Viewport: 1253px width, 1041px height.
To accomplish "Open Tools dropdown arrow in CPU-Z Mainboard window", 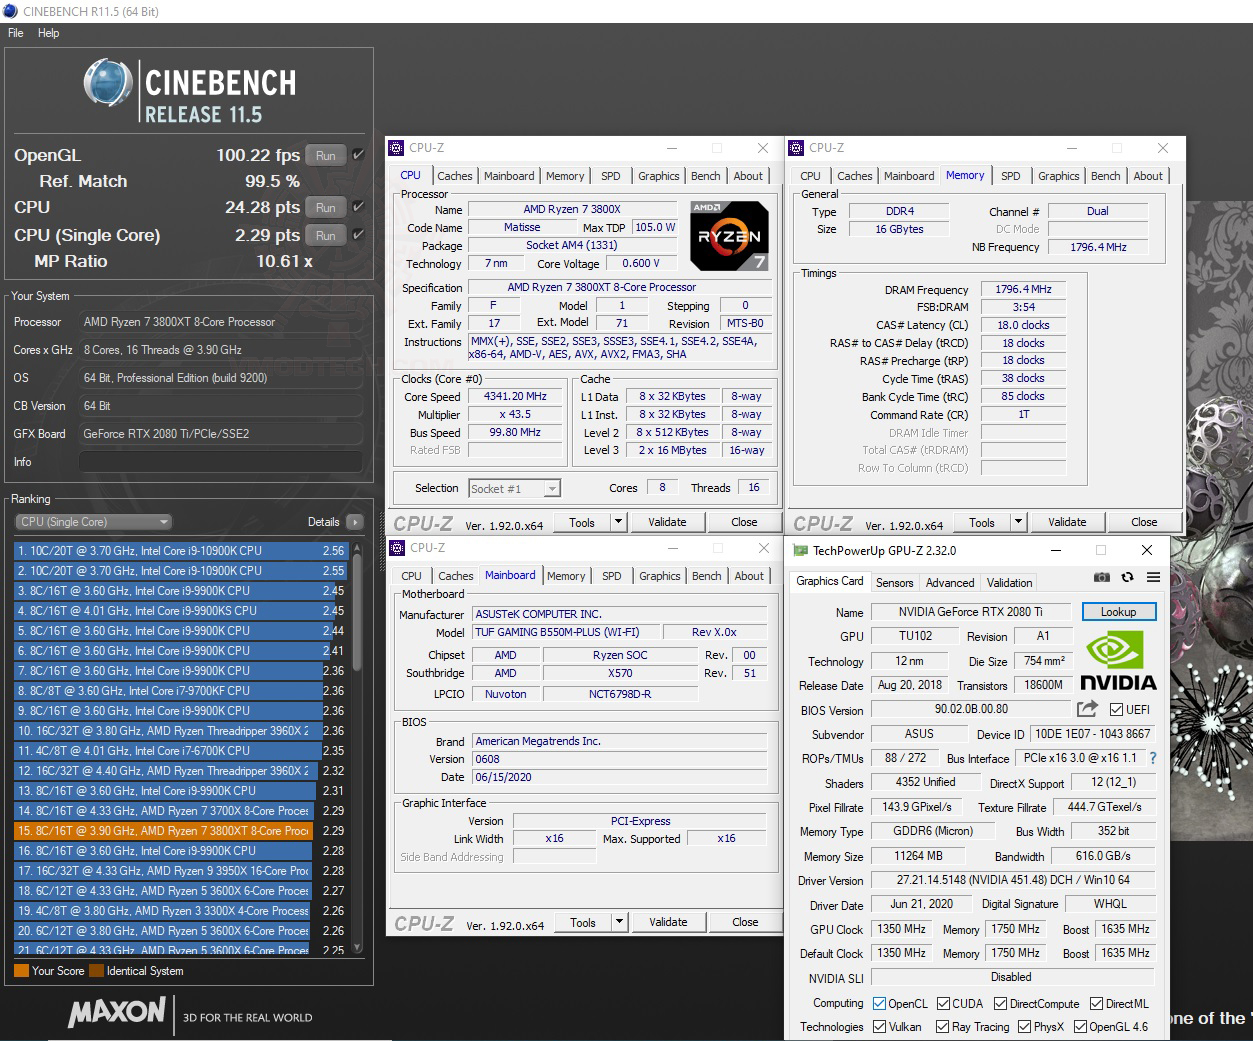I will tap(619, 922).
